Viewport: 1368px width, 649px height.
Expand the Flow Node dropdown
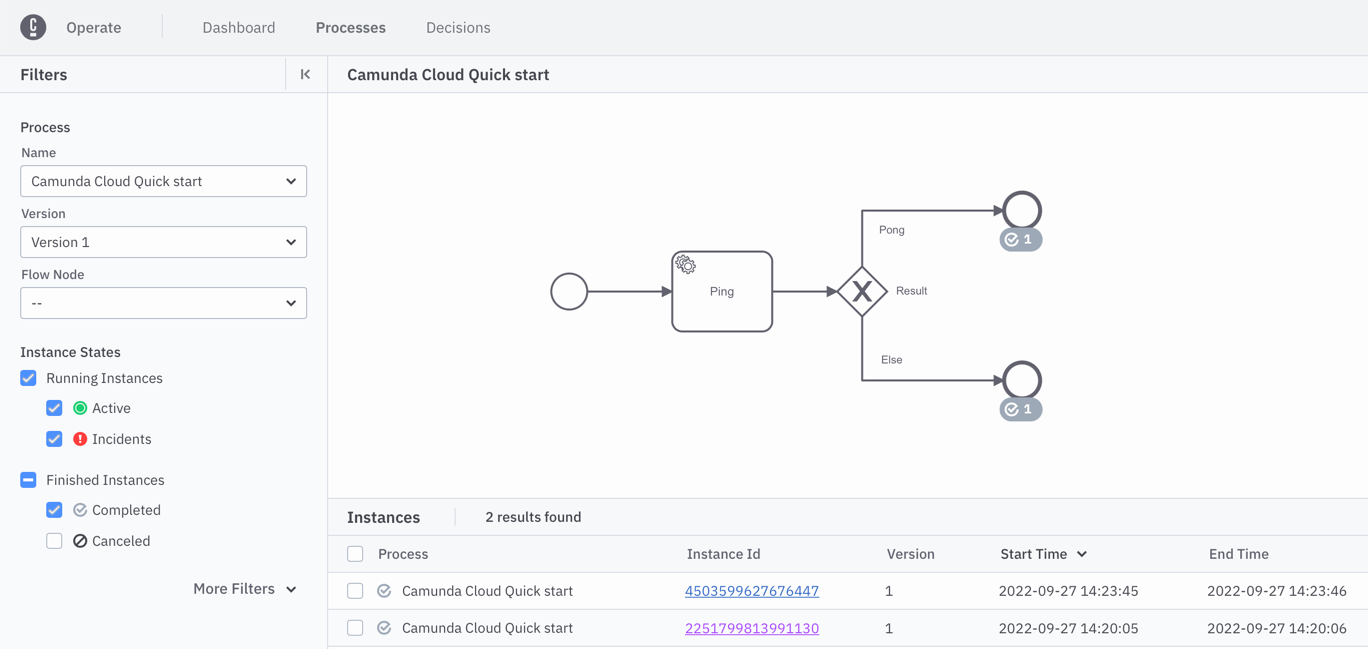(163, 303)
